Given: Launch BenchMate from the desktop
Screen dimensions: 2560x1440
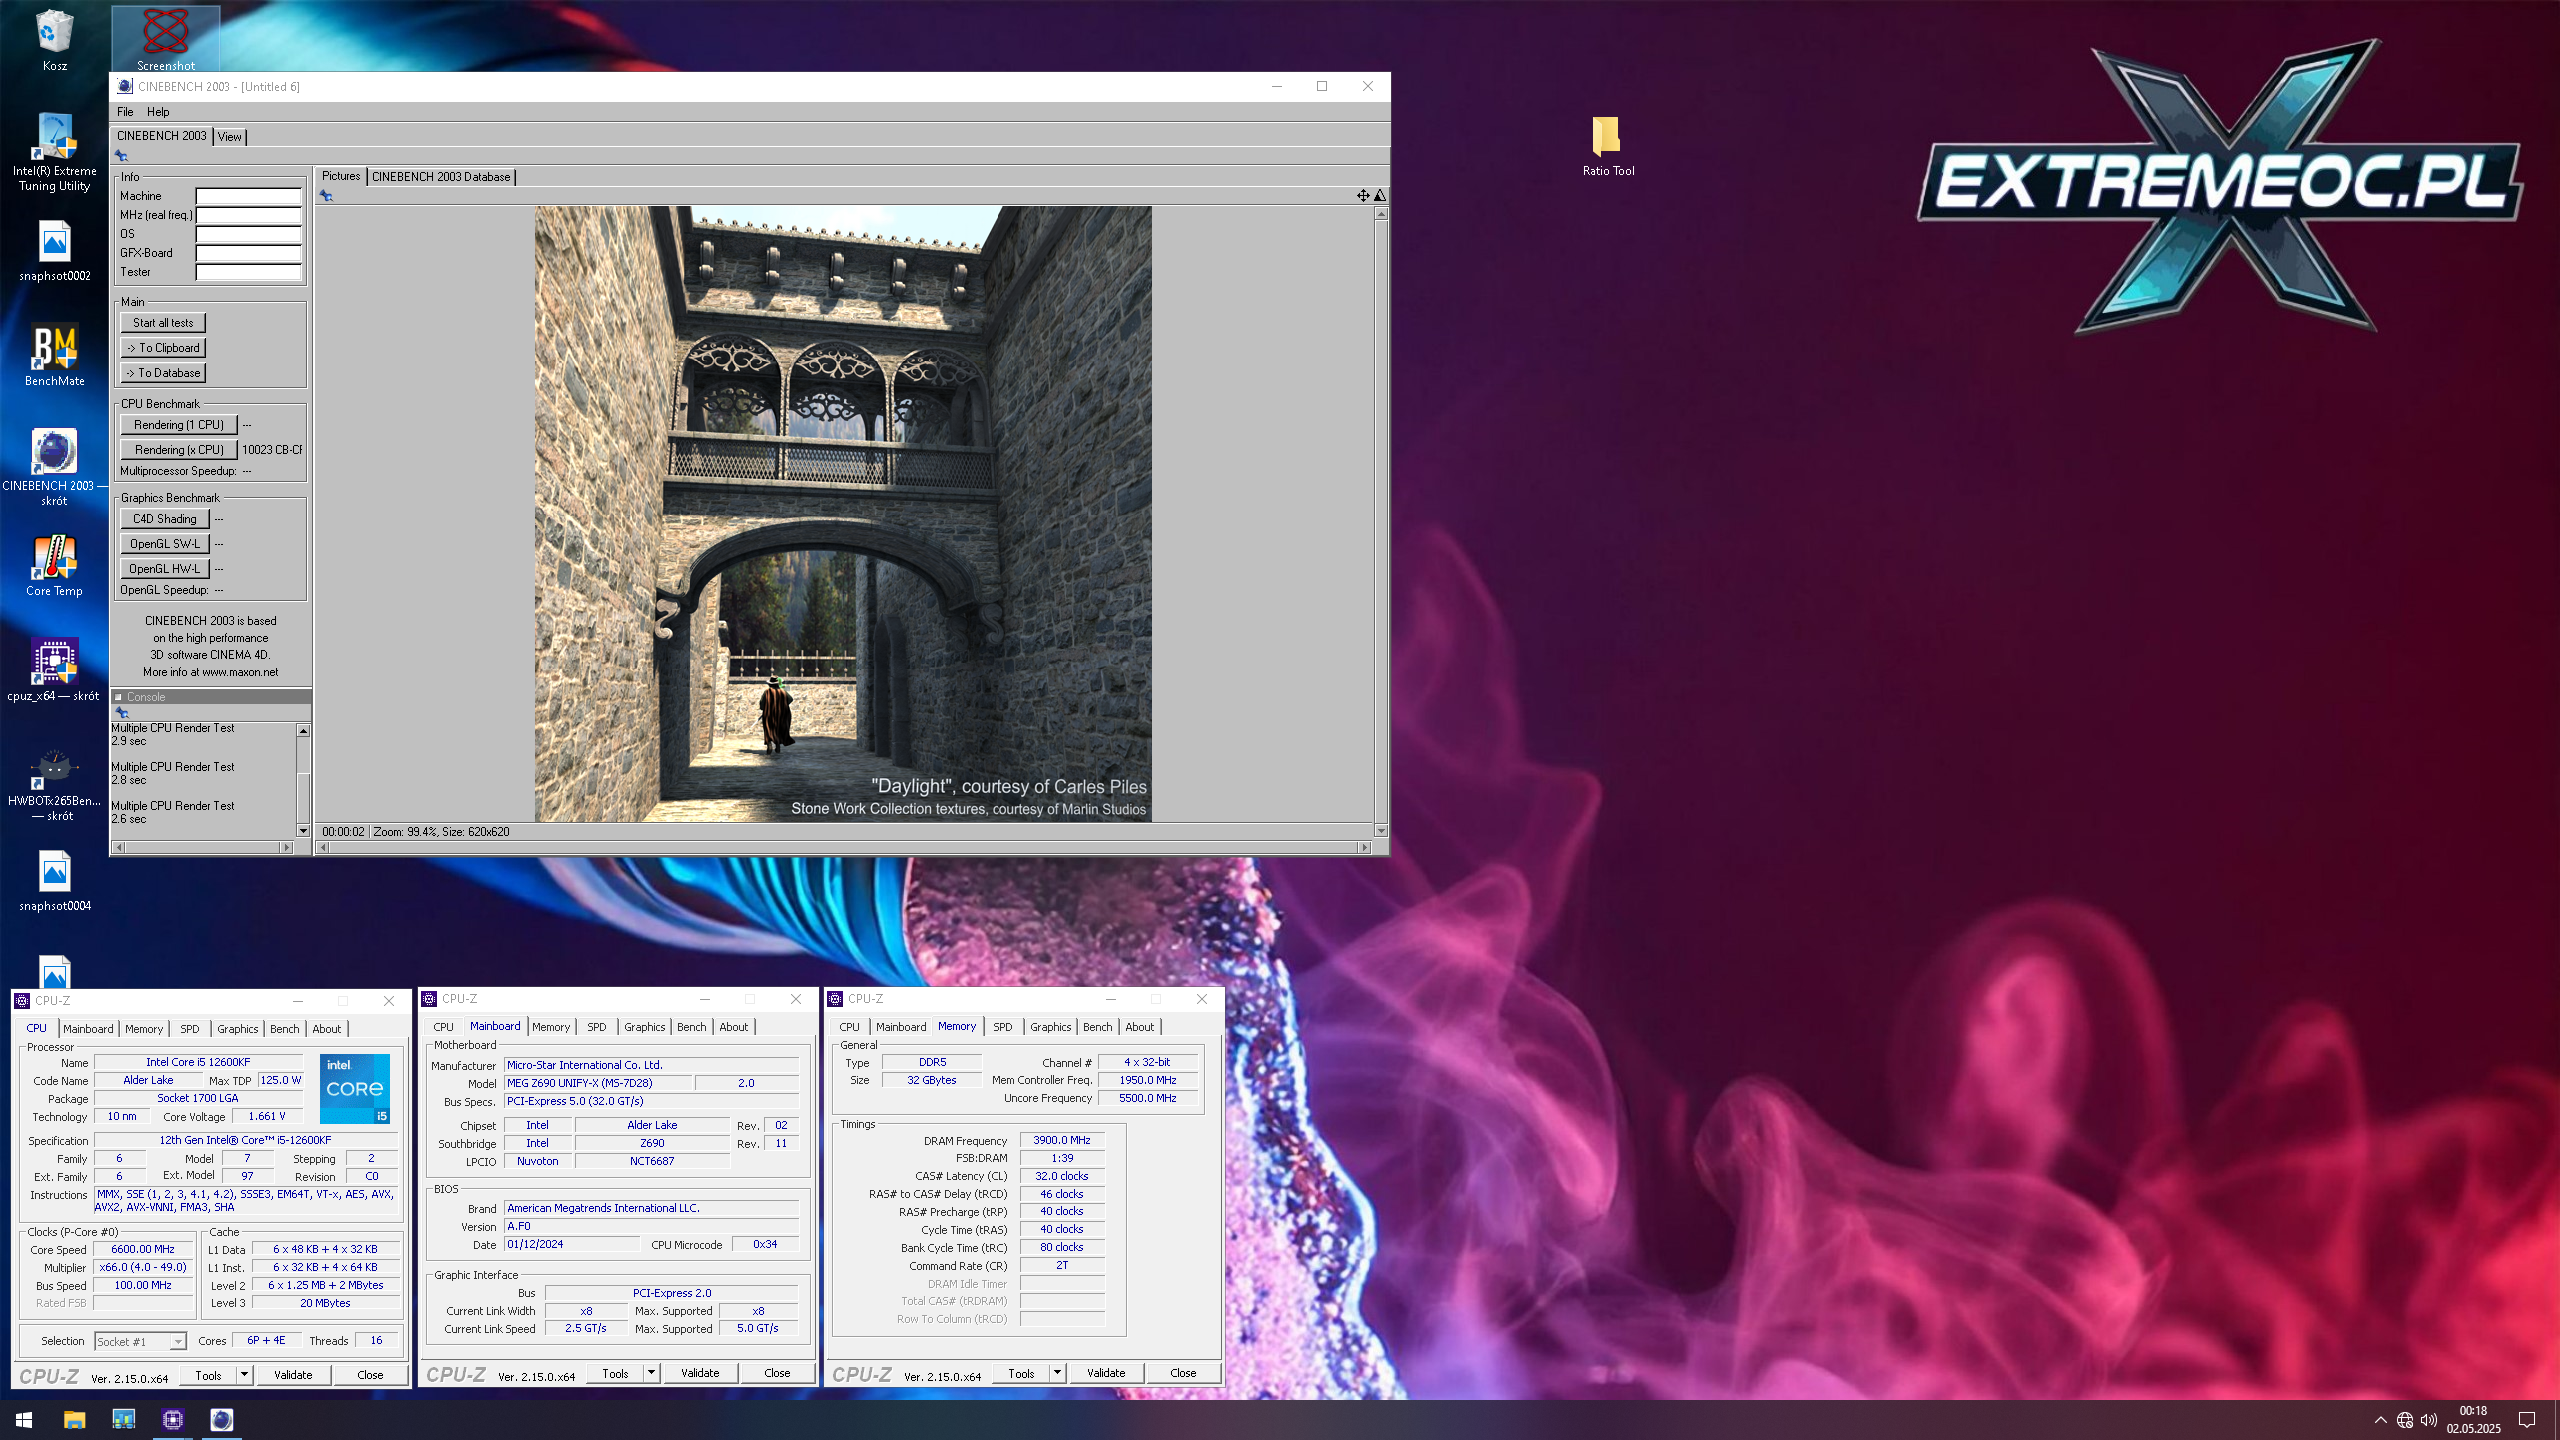Looking at the screenshot, I should click(54, 355).
